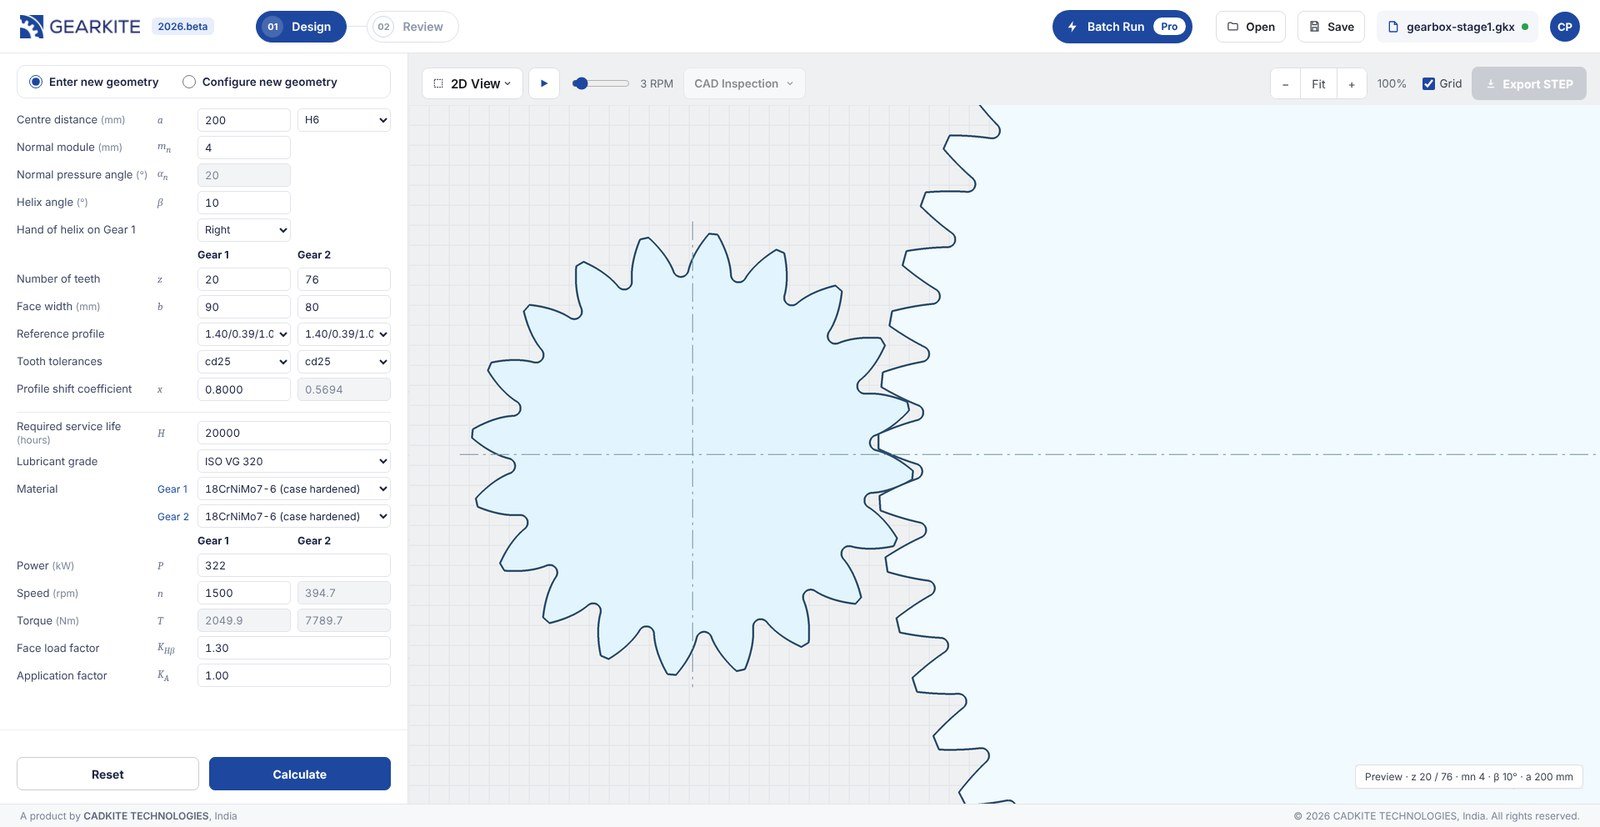Open Hand of helix dropdown
Image resolution: width=1600 pixels, height=827 pixels.
244,230
